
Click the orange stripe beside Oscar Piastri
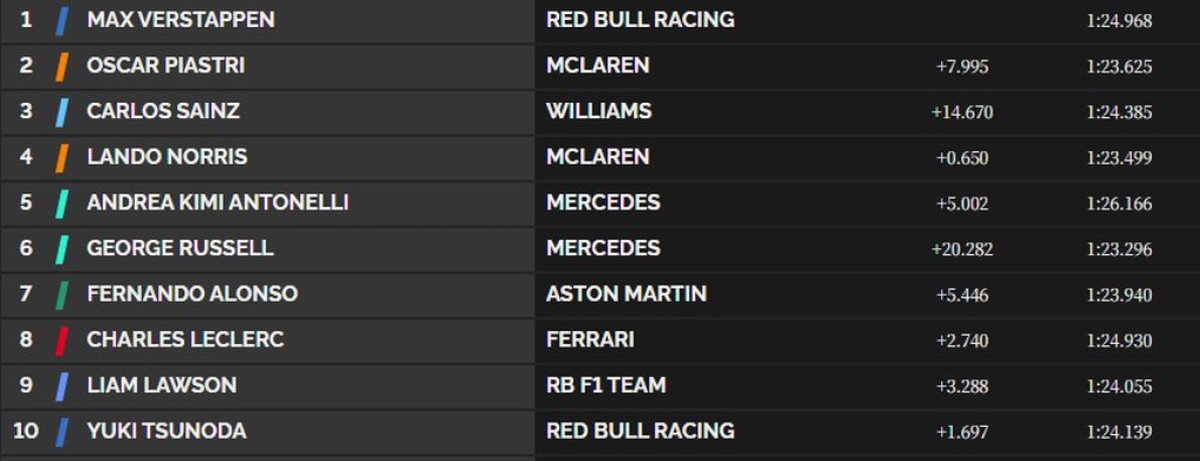(x=62, y=66)
